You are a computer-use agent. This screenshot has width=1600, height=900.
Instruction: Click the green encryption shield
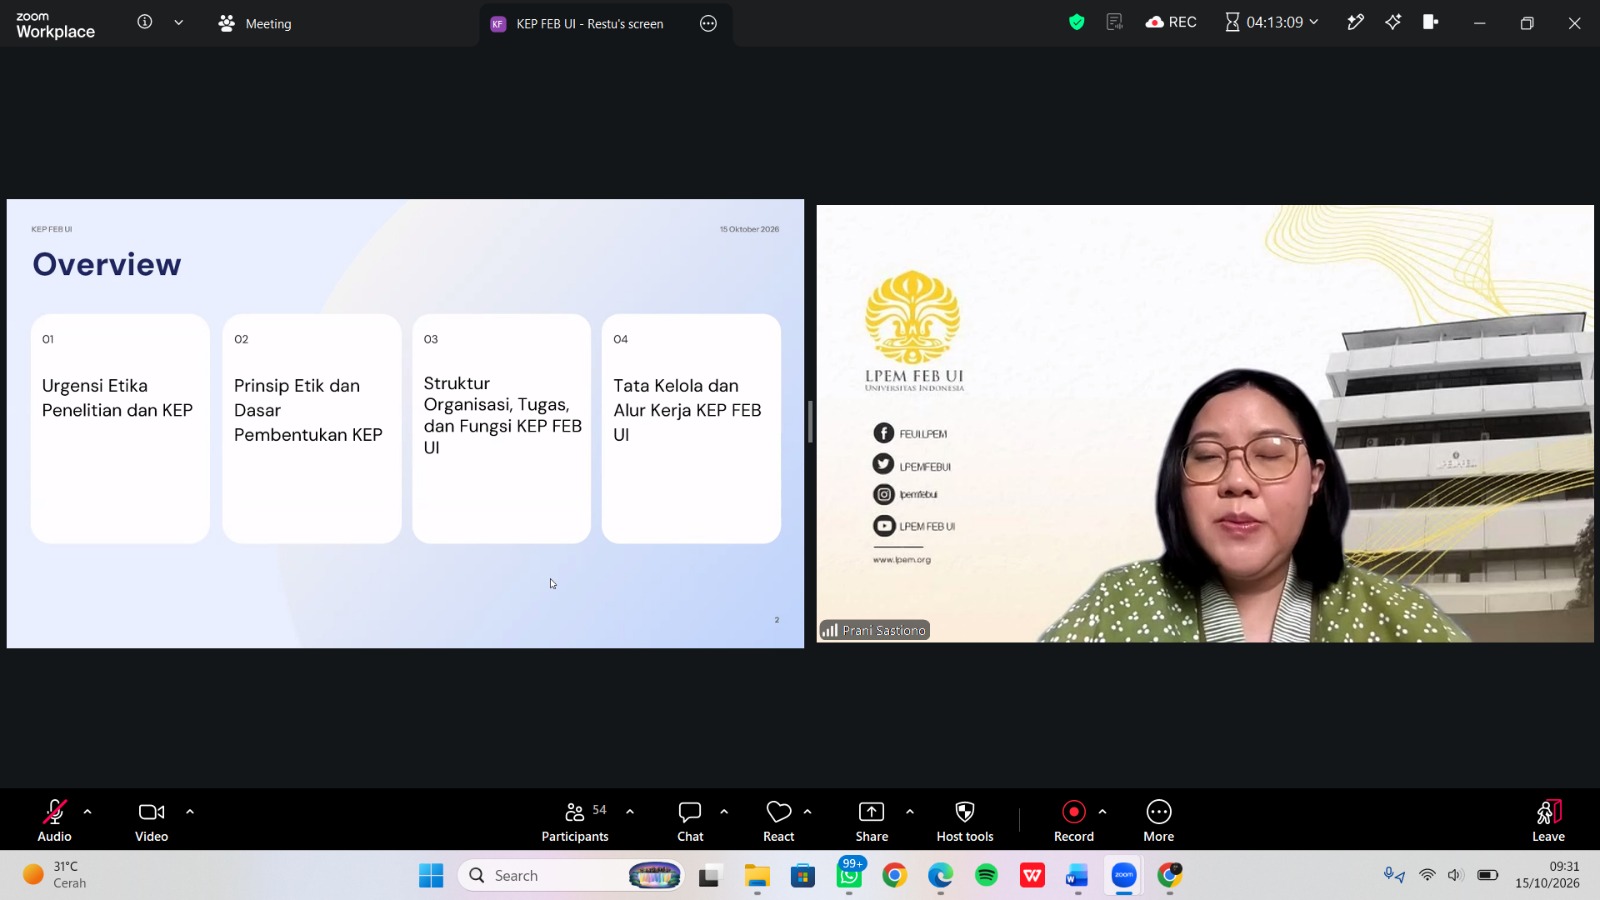(x=1077, y=22)
